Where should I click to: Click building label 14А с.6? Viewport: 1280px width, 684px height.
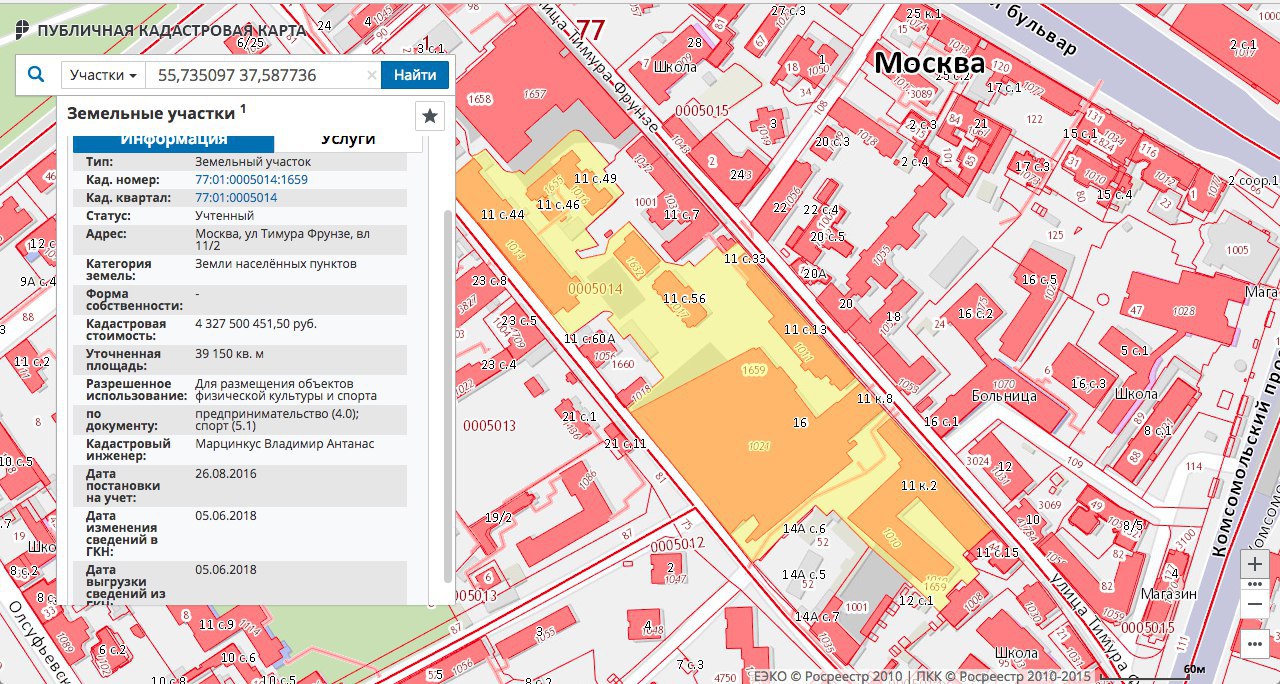804,529
